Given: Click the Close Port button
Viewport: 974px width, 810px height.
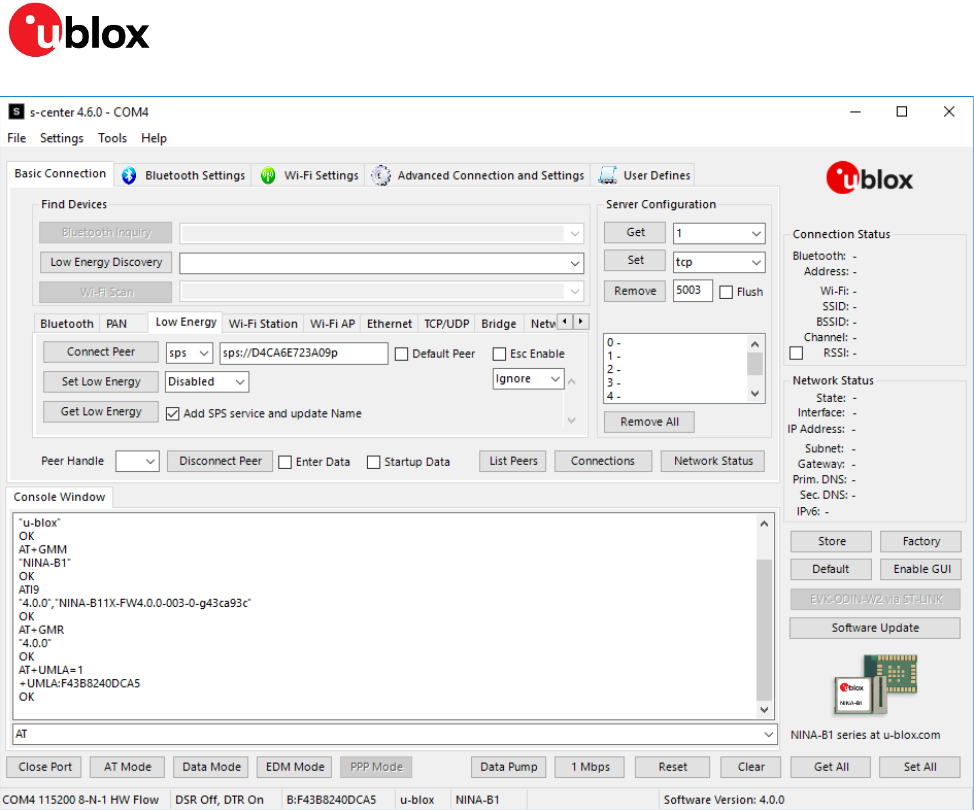Looking at the screenshot, I should (44, 767).
